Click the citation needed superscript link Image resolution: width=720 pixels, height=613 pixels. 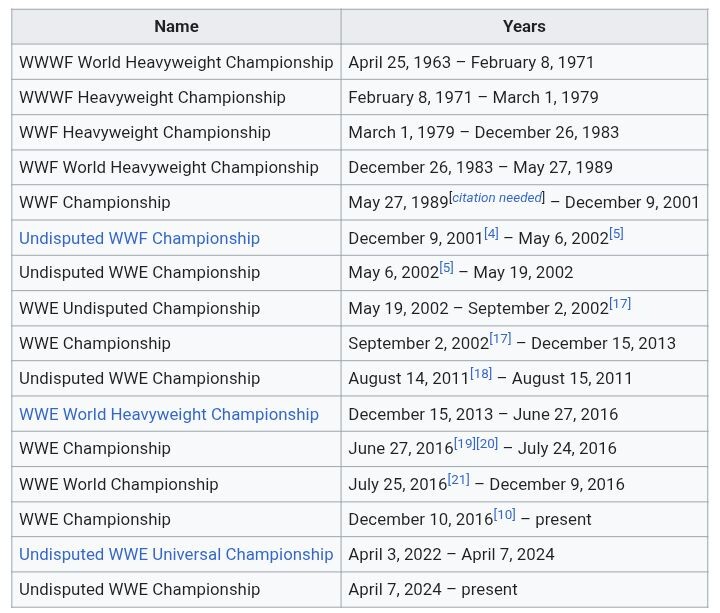point(497,197)
